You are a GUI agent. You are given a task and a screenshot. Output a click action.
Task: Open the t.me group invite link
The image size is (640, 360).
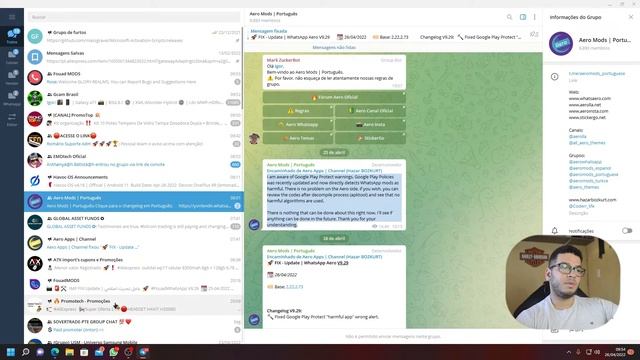pos(597,73)
